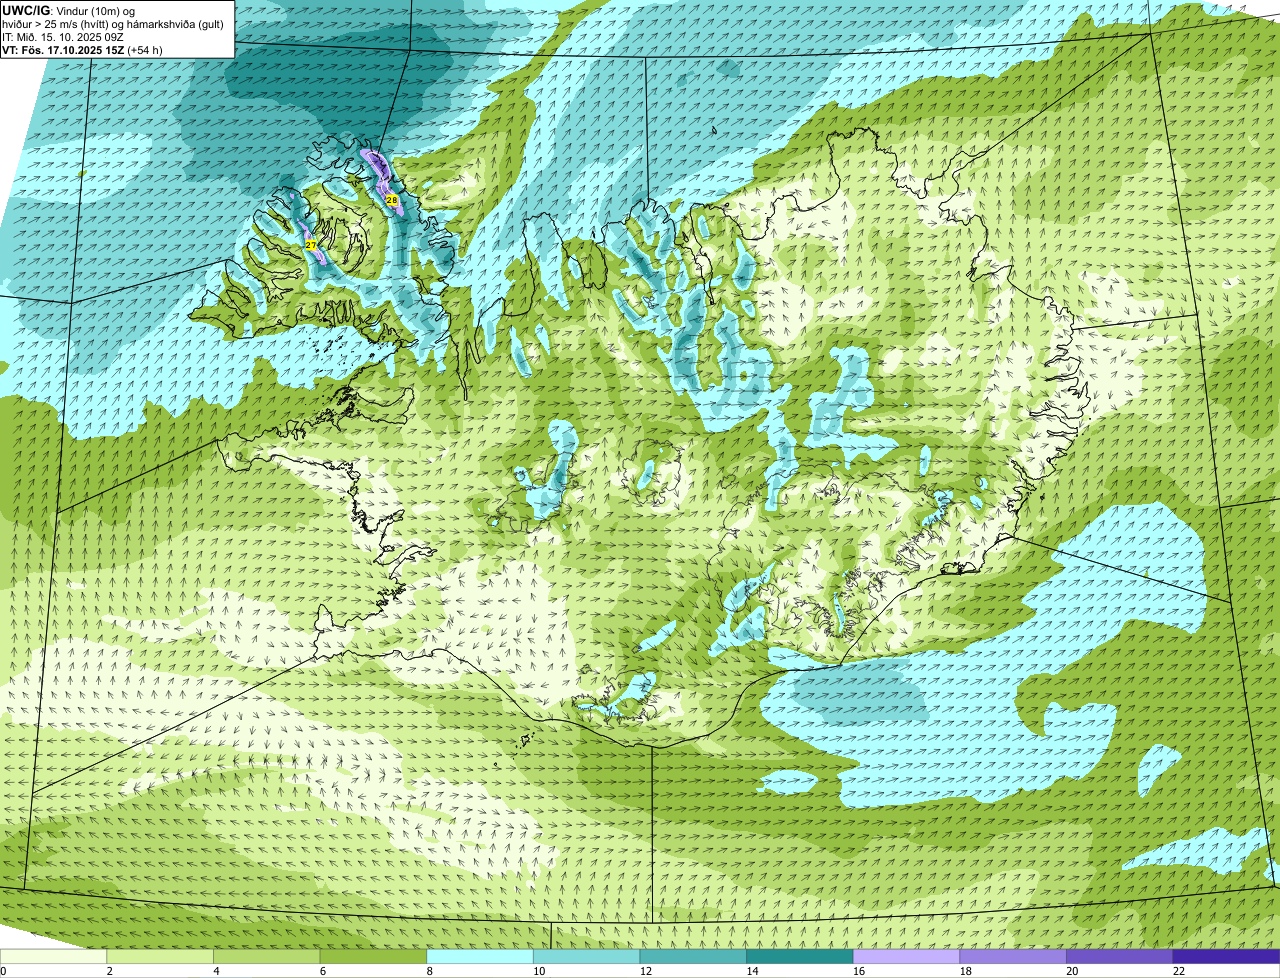This screenshot has height=978, width=1280.
Task: Click the legend scale label '6'
Action: point(323,971)
